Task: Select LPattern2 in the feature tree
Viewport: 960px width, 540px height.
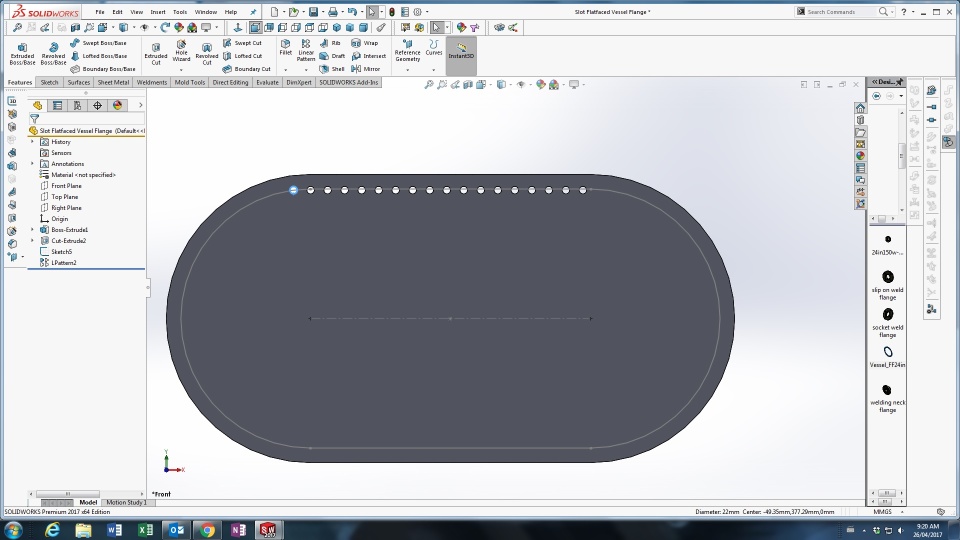Action: 58,263
